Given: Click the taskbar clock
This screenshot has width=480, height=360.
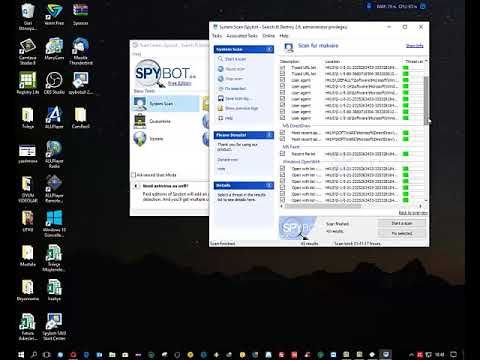Looking at the screenshot, I should [x=439, y=355].
